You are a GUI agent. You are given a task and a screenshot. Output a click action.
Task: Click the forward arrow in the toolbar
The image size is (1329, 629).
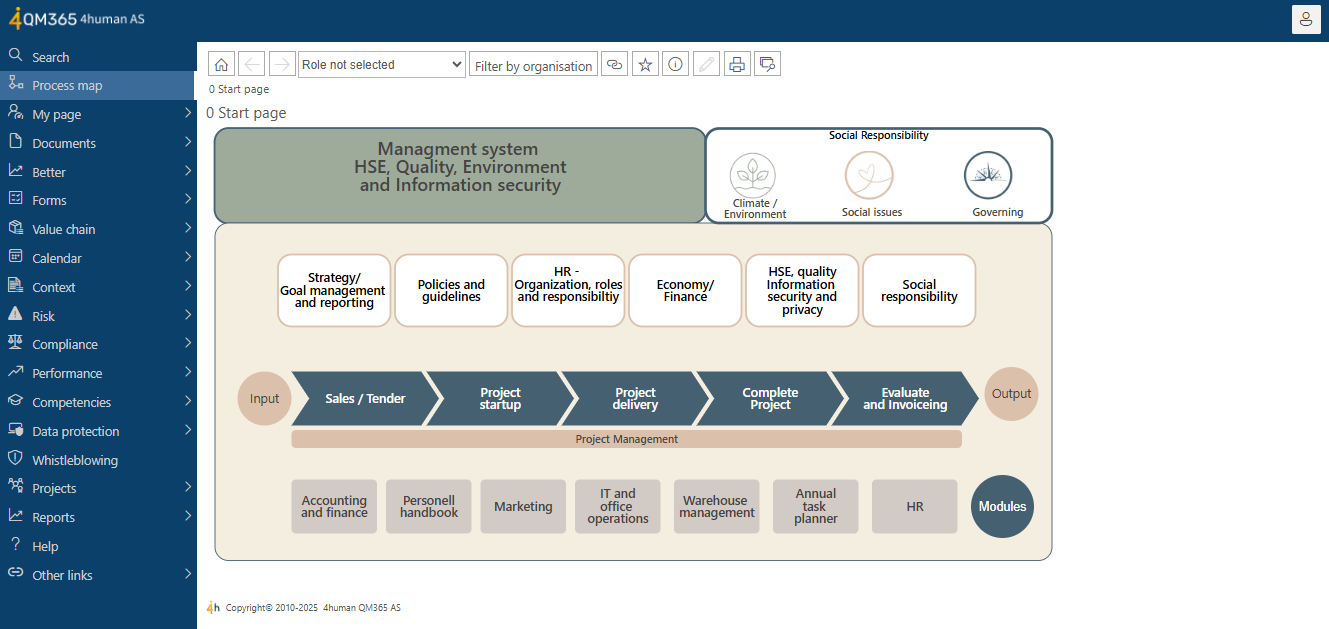coord(282,64)
